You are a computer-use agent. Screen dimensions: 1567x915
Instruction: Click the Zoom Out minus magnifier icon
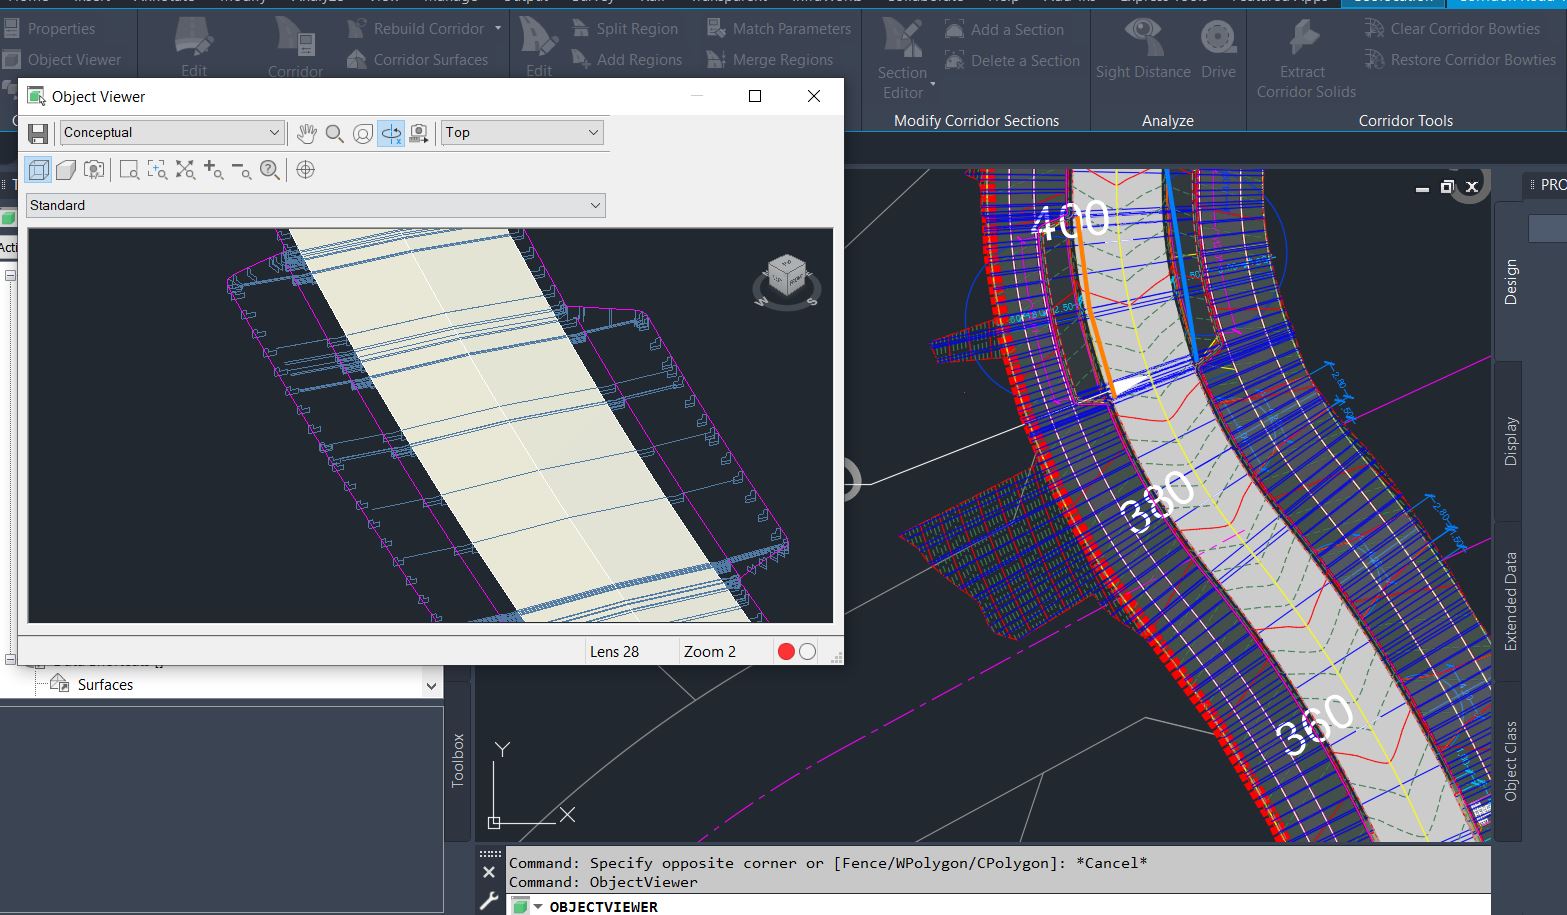coord(241,170)
